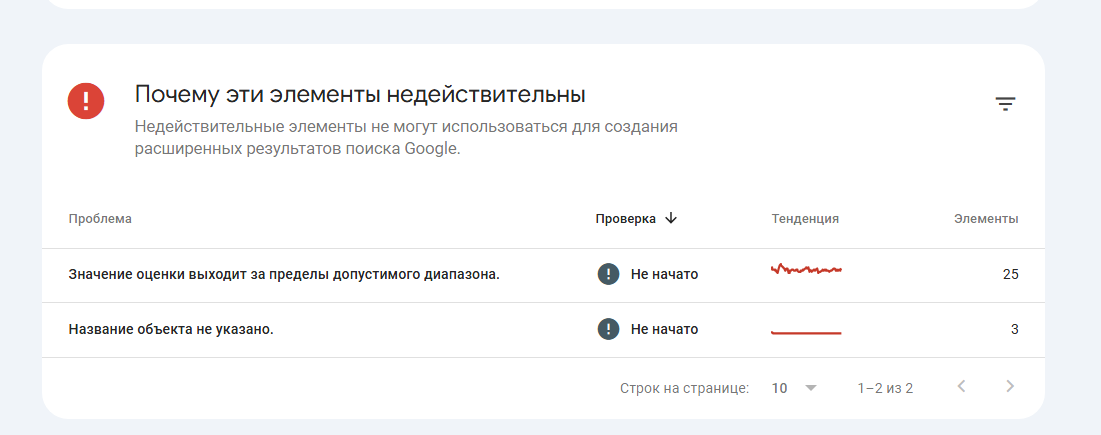Click trend sparkline for rating range issue
Screen dimensions: 1101x435
(x=806, y=270)
